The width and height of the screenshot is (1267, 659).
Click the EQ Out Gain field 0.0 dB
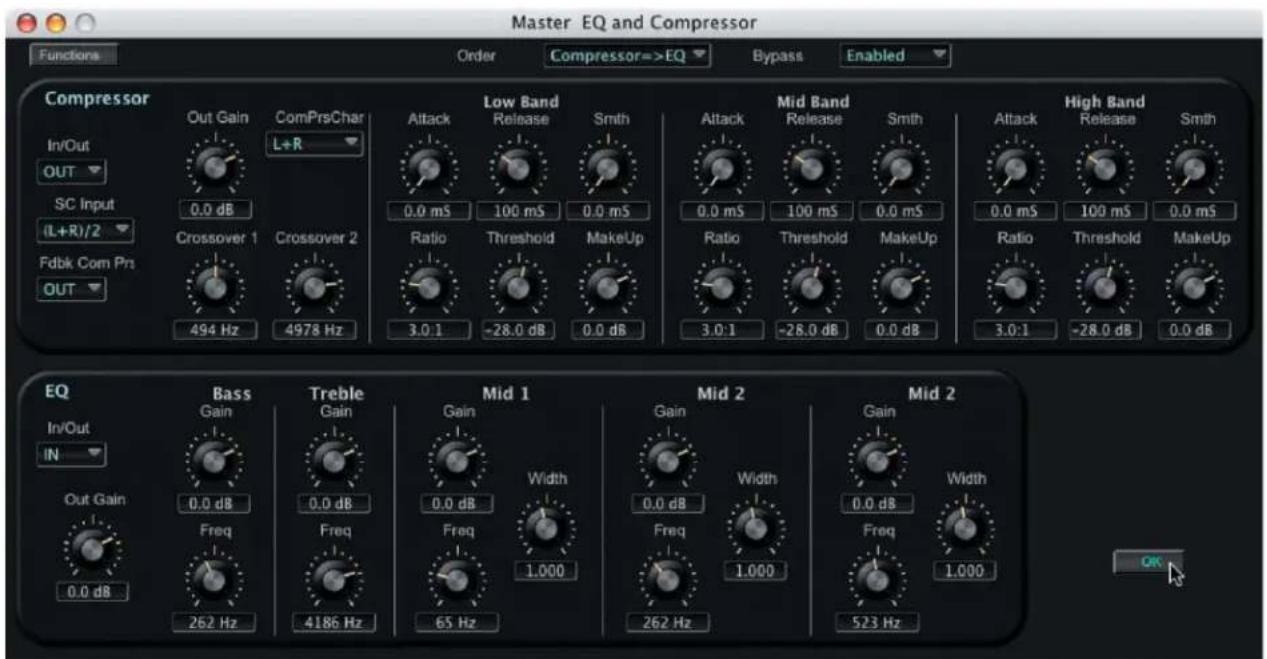pyautogui.click(x=90, y=591)
